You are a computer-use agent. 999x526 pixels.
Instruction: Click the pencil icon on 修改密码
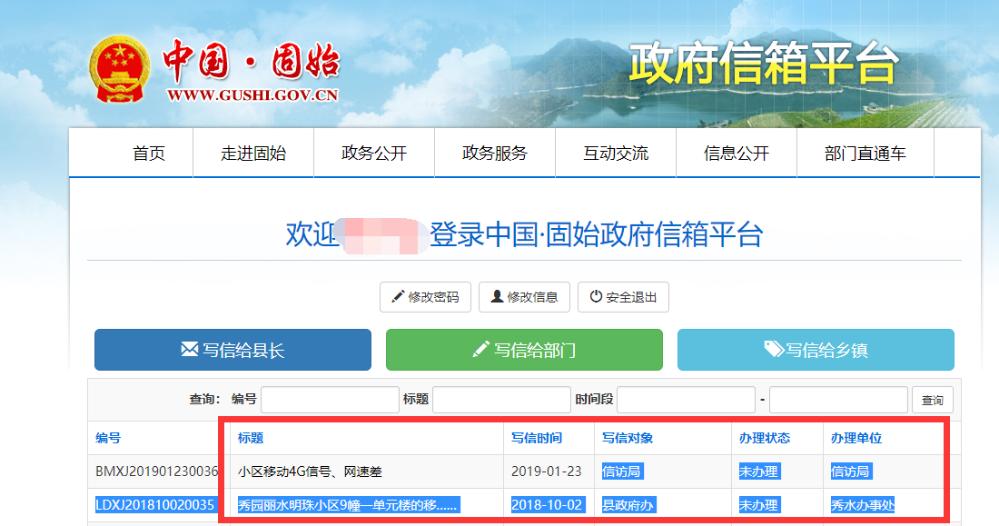(398, 297)
